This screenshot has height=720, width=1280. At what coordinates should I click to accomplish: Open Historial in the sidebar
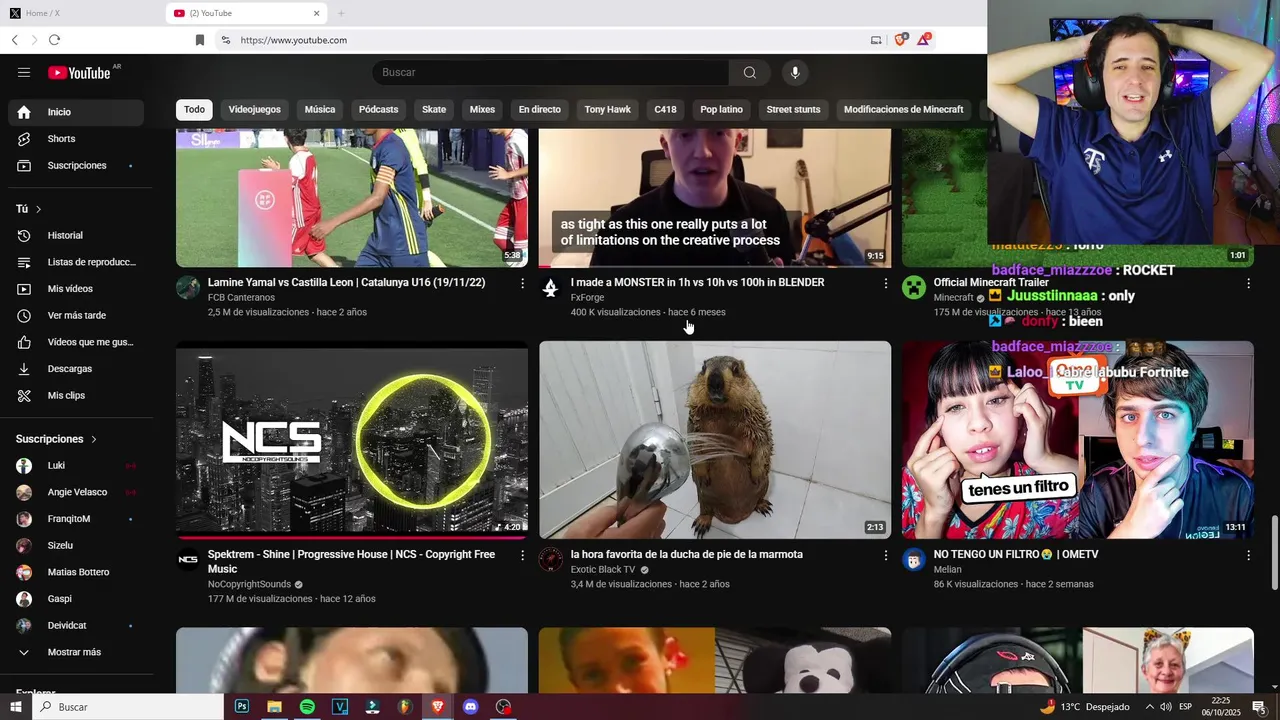pyautogui.click(x=76, y=235)
